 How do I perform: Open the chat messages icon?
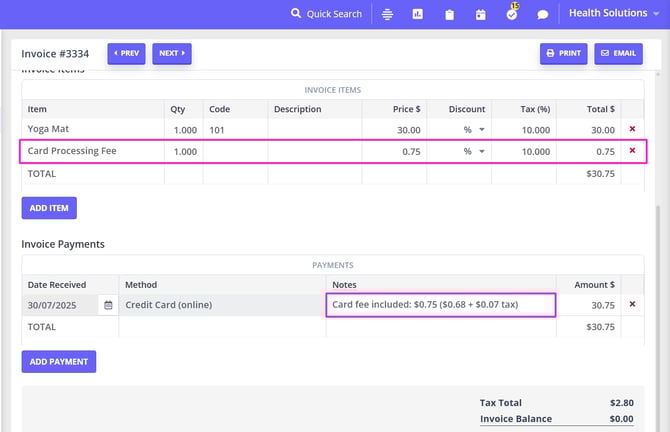pyautogui.click(x=542, y=14)
